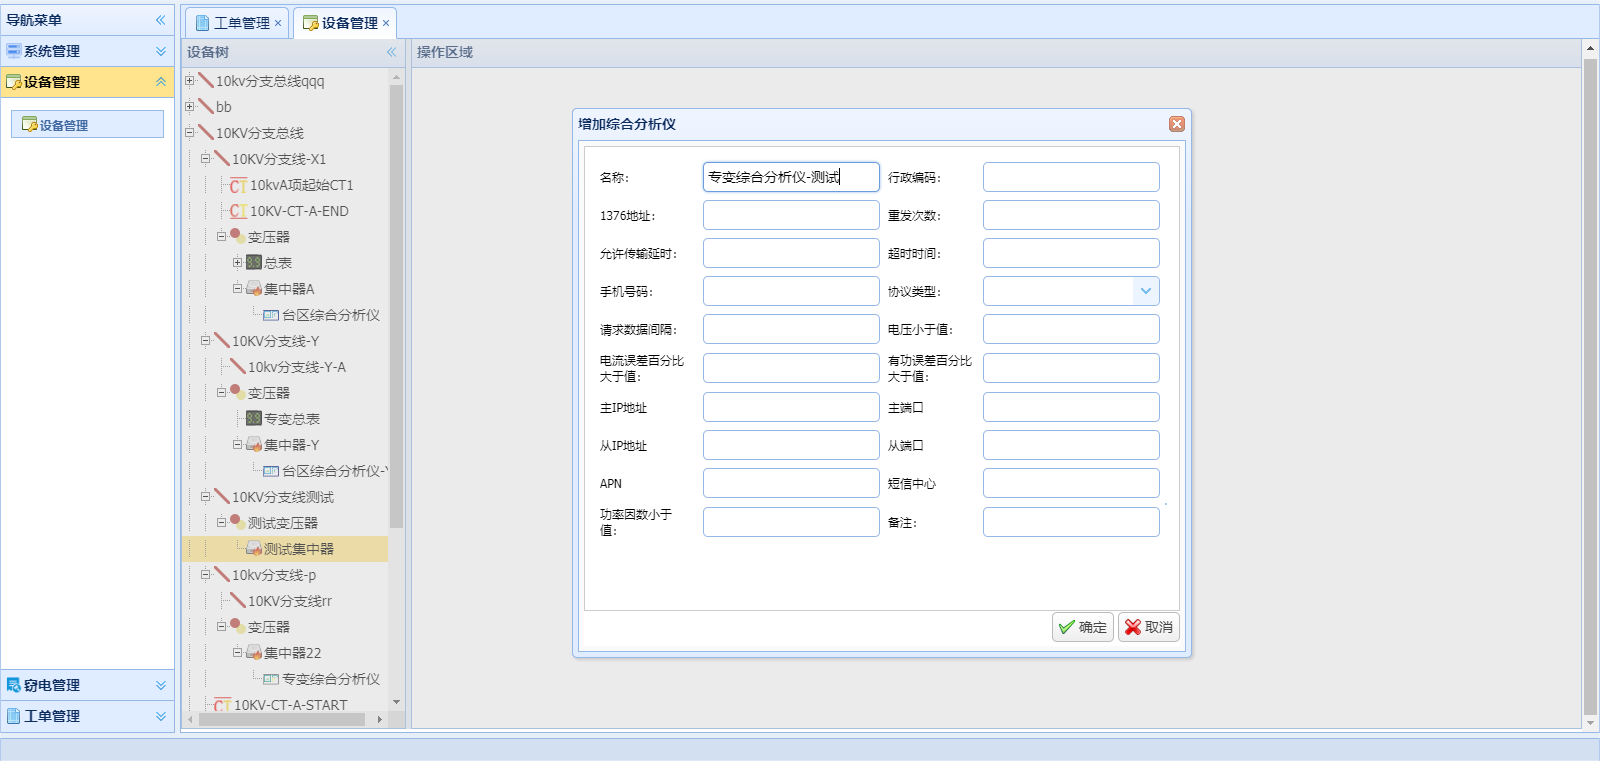
Task: Expand the 窃电管理 accordion section
Action: pyautogui.click(x=161, y=685)
